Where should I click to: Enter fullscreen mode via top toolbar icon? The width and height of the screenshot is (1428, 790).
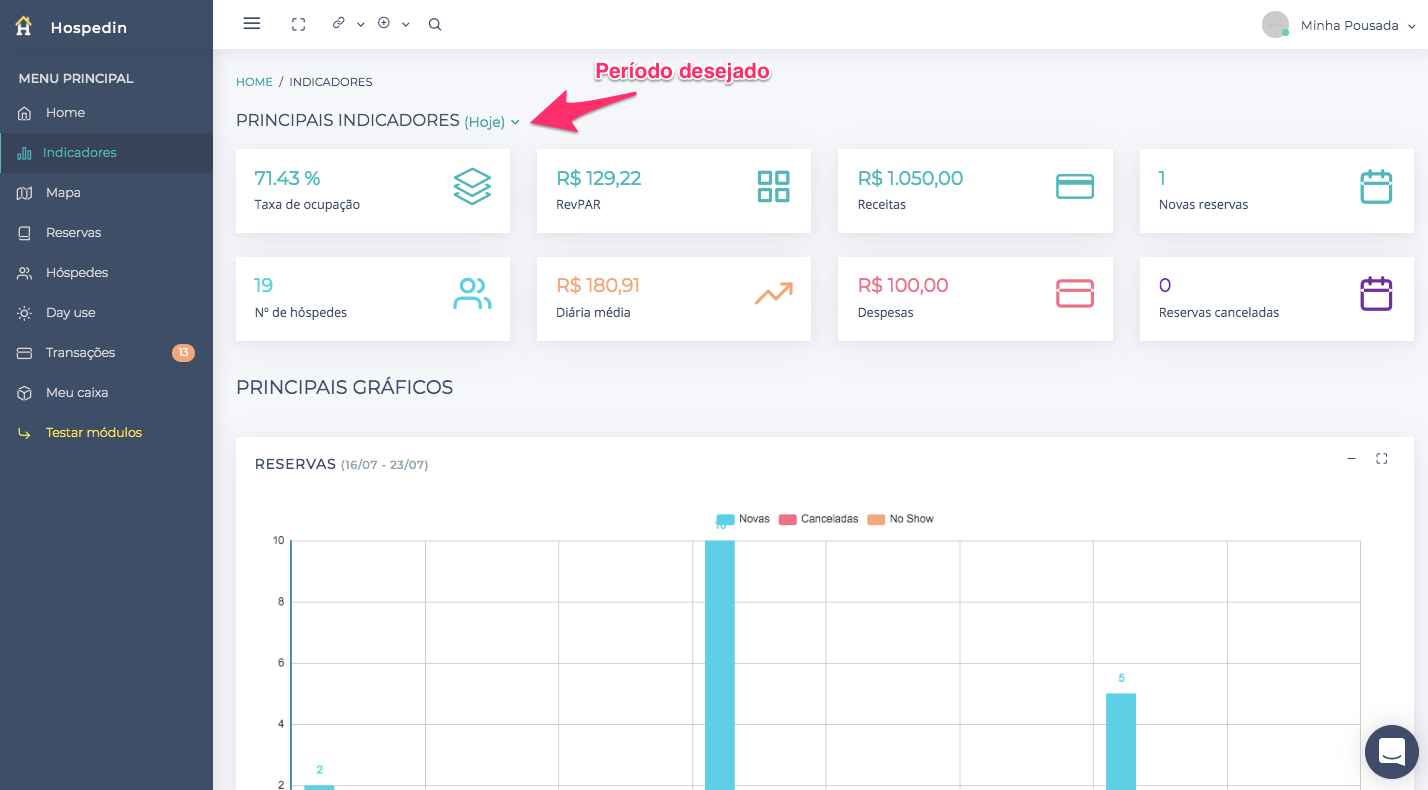[x=298, y=25]
